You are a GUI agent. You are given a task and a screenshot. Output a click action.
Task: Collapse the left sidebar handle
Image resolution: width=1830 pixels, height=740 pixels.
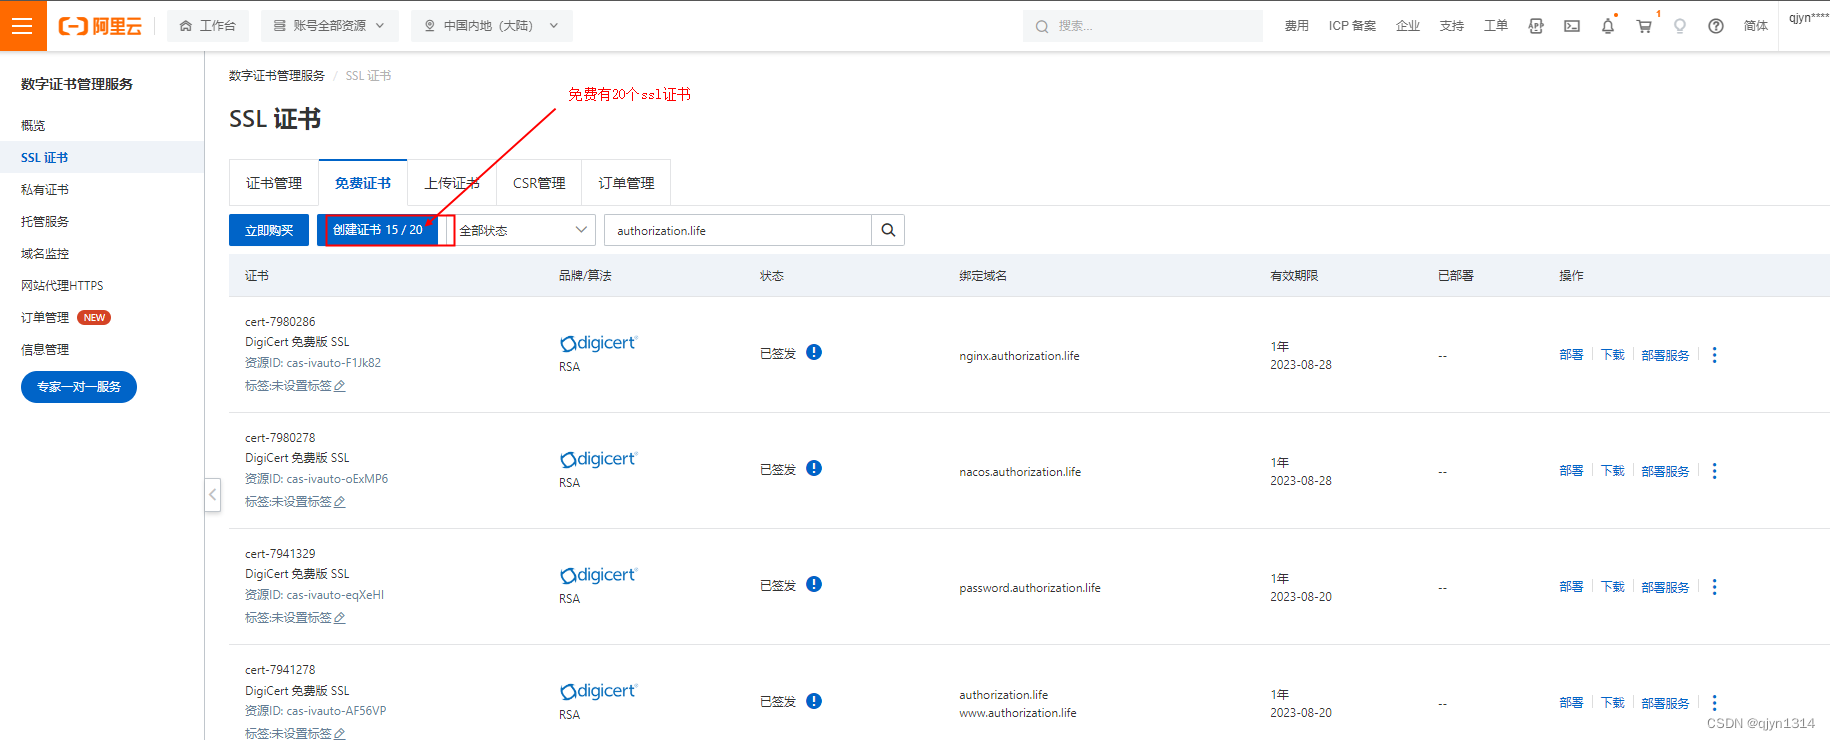click(x=212, y=495)
